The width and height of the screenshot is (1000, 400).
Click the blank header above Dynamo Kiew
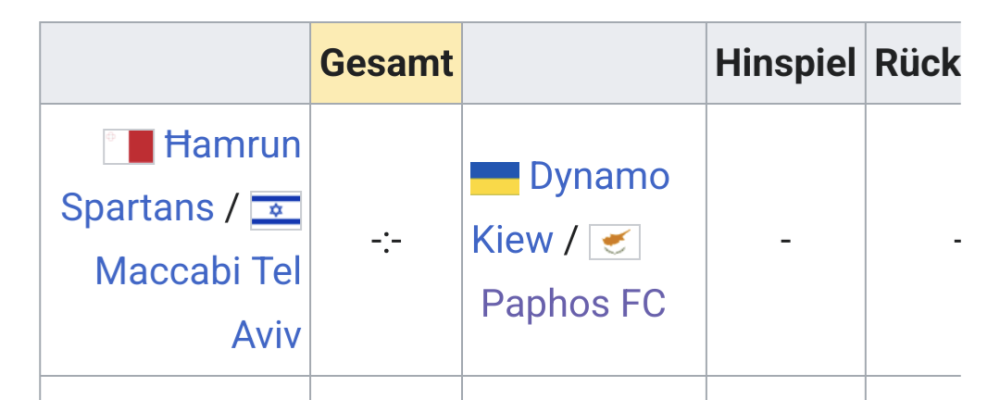click(x=584, y=64)
